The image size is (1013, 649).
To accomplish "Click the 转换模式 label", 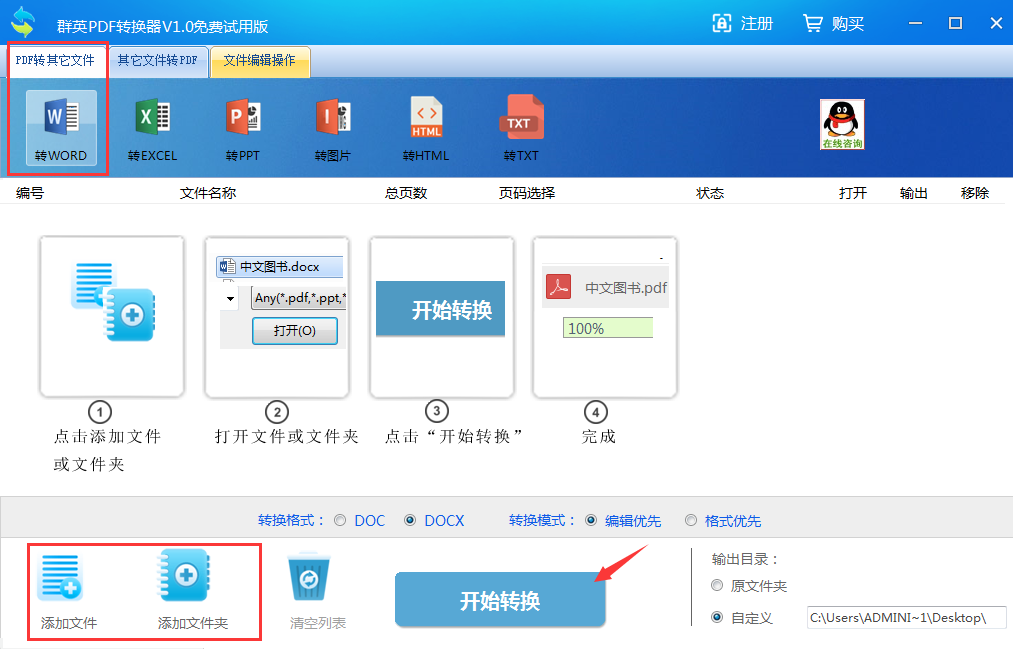I will point(542,520).
